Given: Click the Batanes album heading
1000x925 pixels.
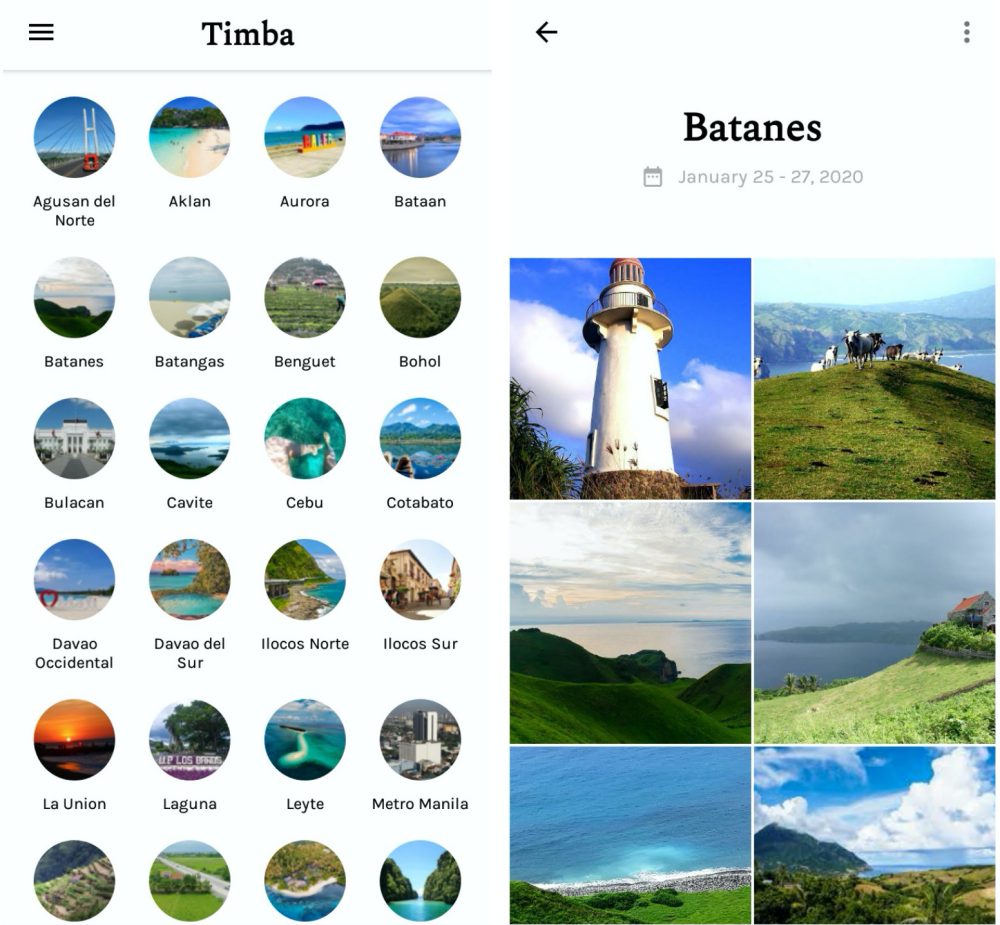Looking at the screenshot, I should (753, 127).
